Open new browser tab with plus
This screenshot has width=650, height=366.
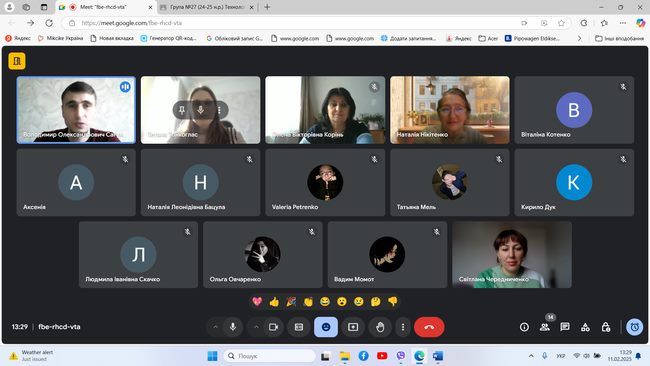coord(267,7)
